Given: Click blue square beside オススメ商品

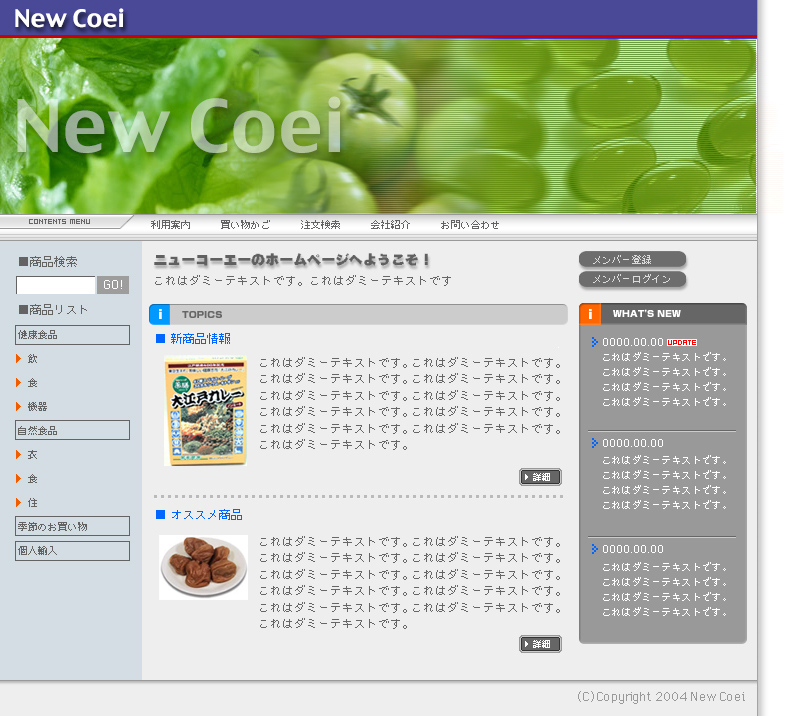Looking at the screenshot, I should point(160,515).
